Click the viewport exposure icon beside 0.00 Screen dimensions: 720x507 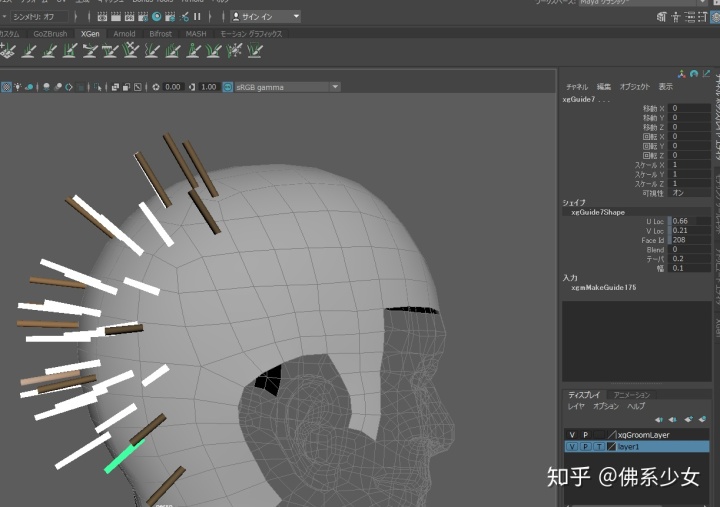[x=155, y=87]
